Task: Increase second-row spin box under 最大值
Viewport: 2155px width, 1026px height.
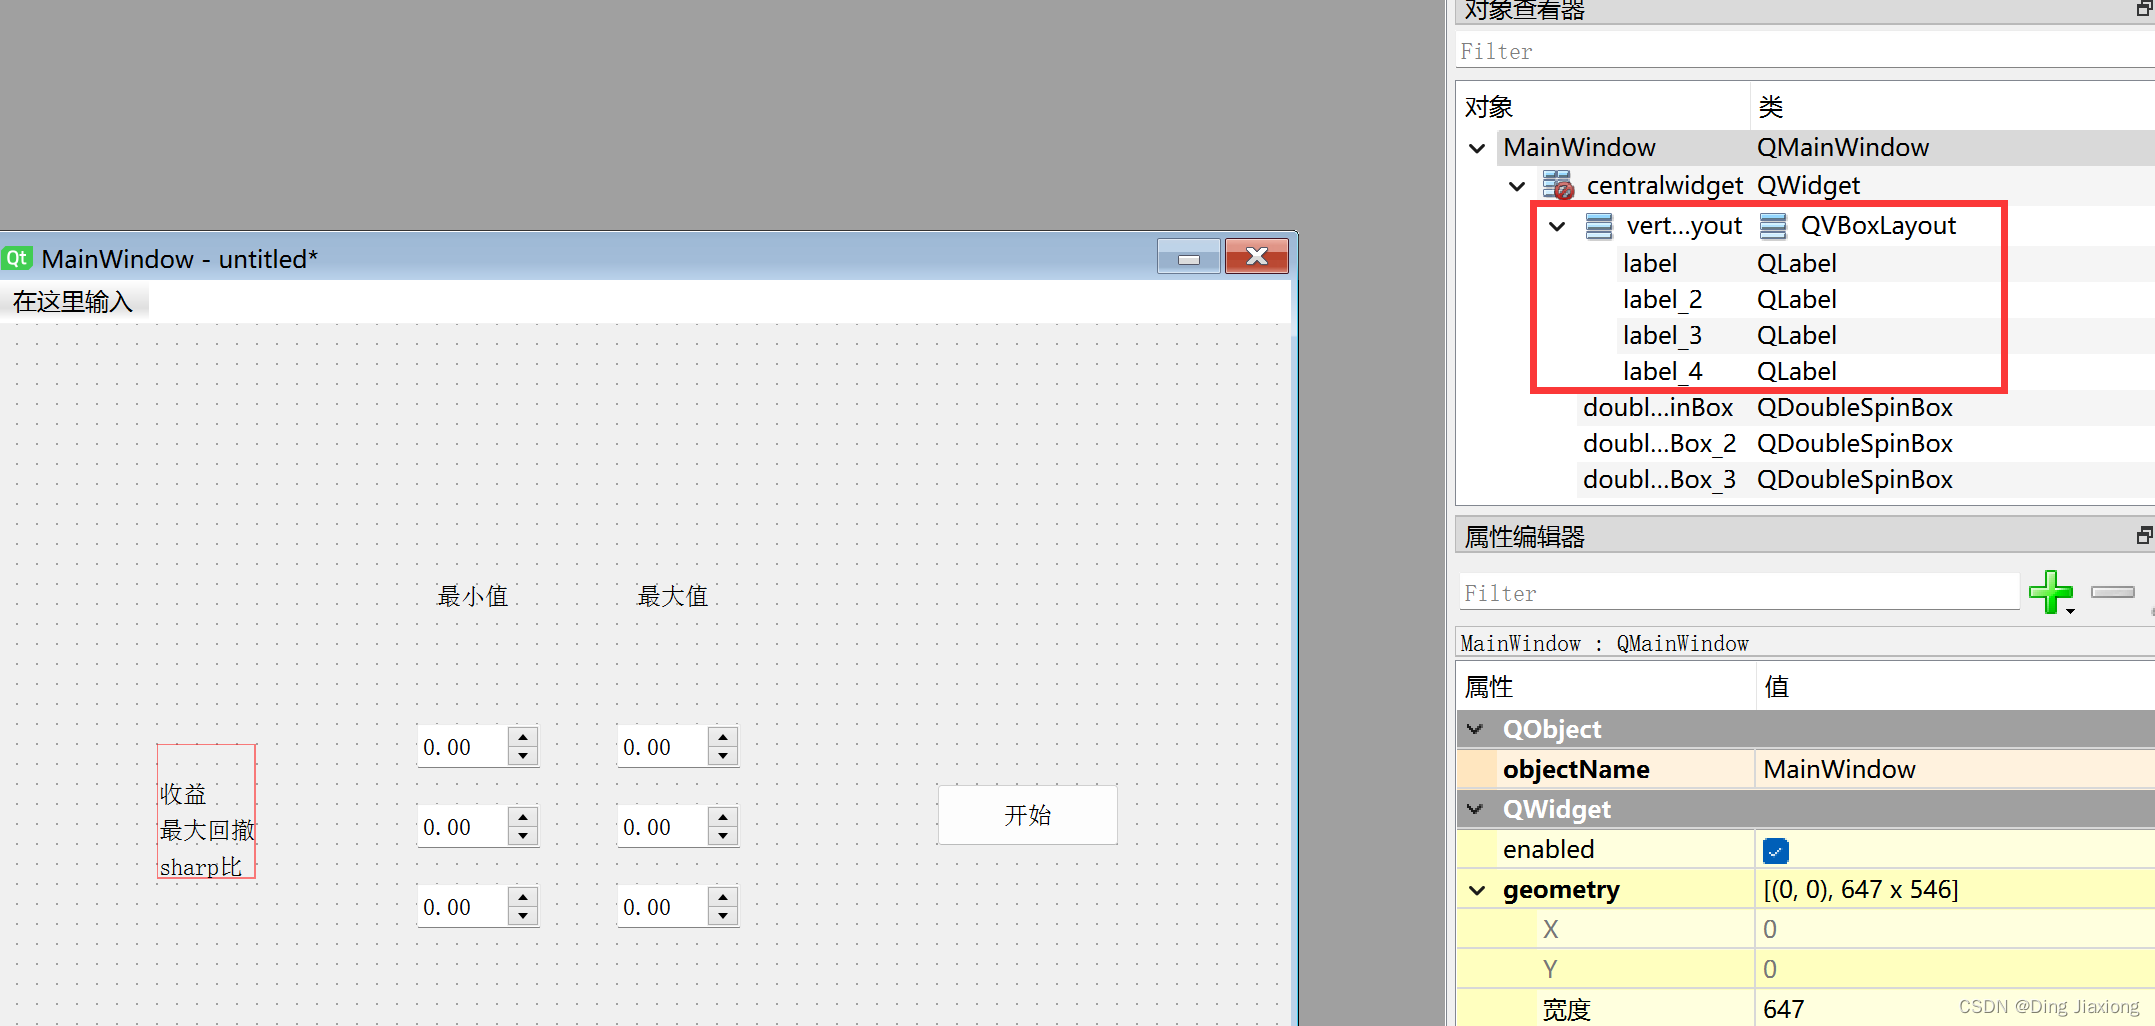Action: (723, 817)
